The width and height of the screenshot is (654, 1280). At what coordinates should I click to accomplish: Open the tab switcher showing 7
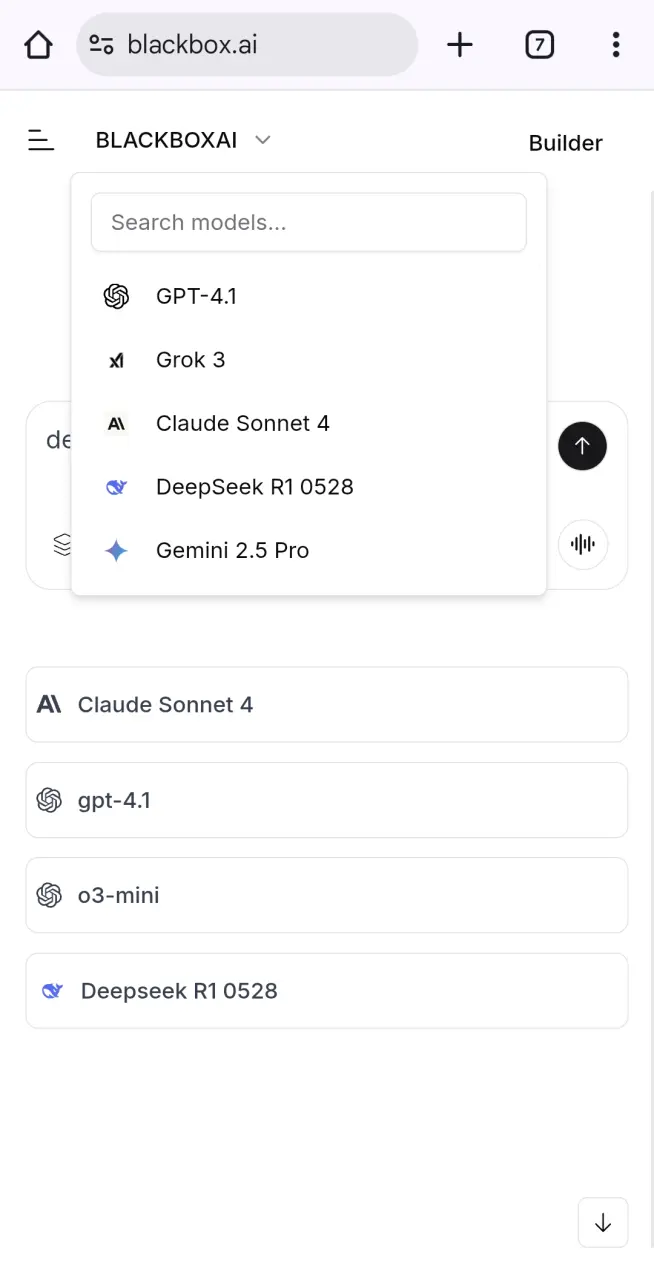pos(540,44)
